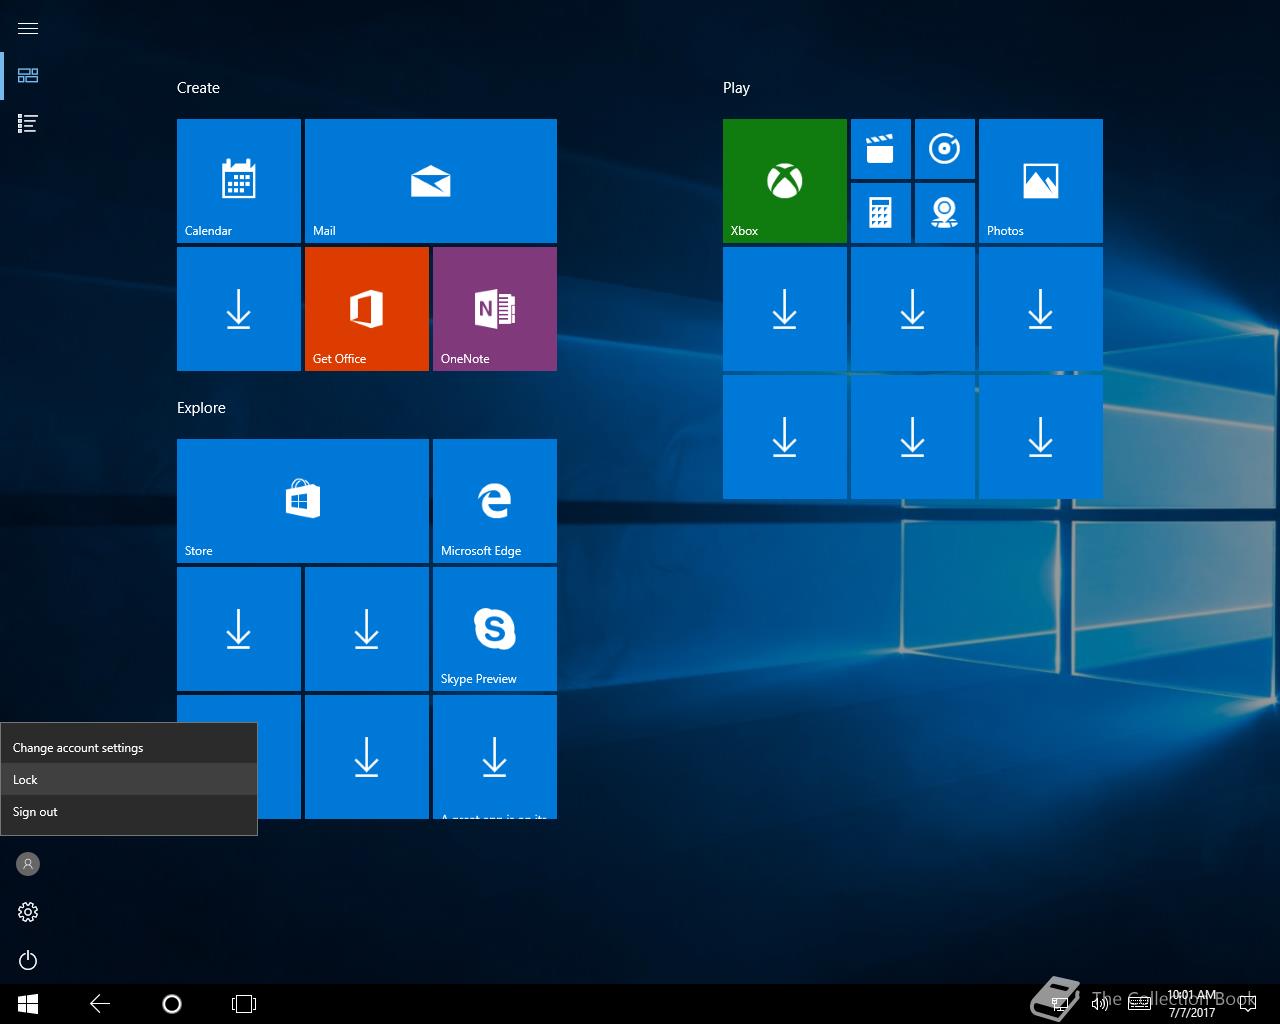Viewport: 1280px width, 1024px height.
Task: Open the clock showing 10:01 AM
Action: (x=1192, y=1004)
